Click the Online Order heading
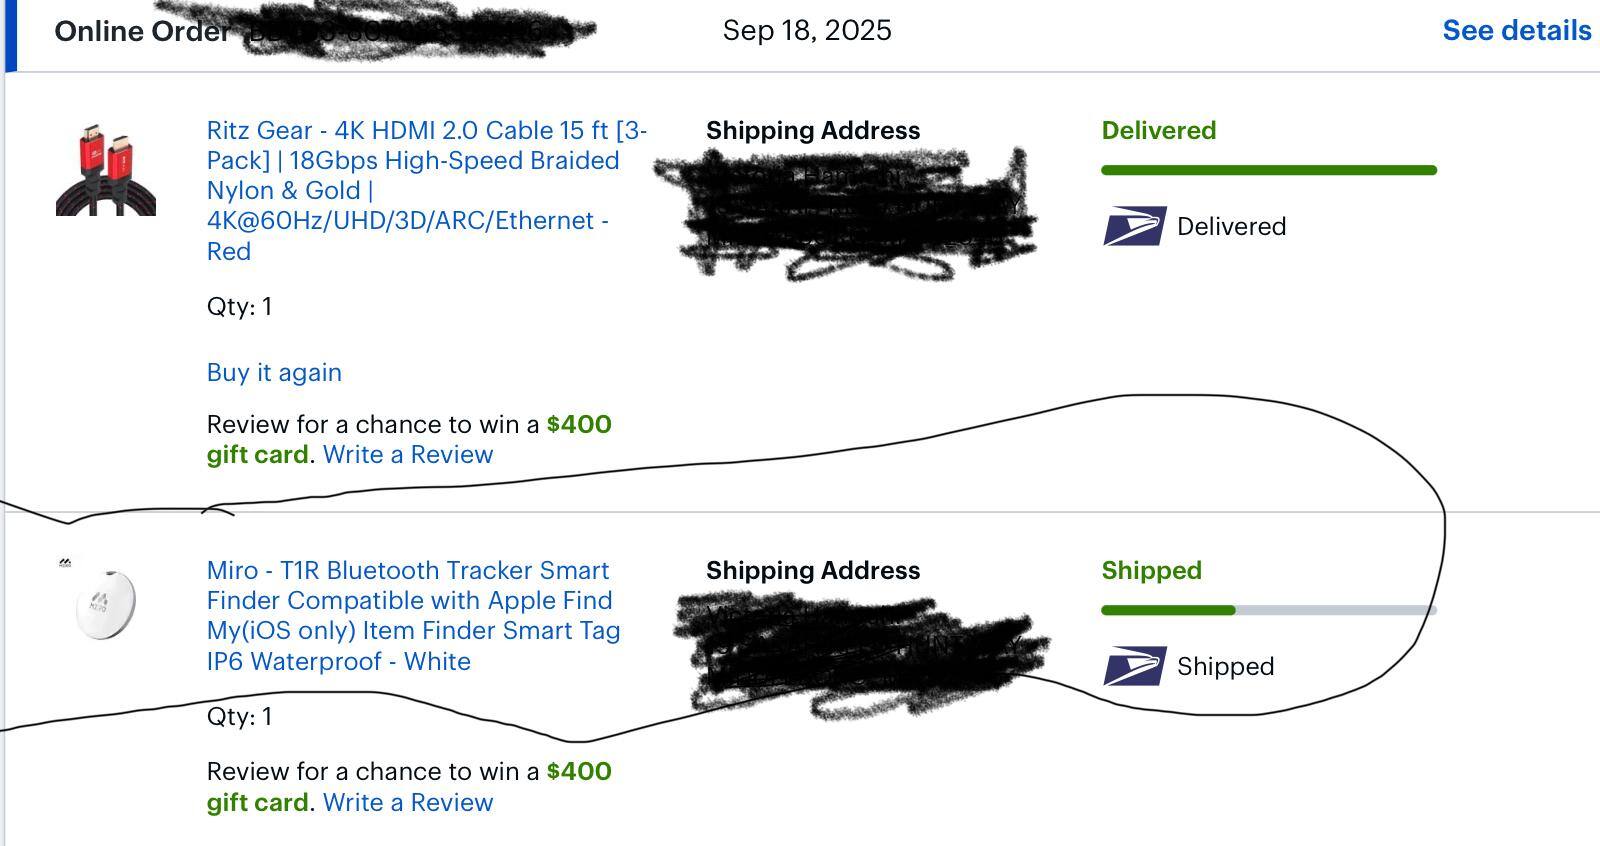 [x=141, y=31]
